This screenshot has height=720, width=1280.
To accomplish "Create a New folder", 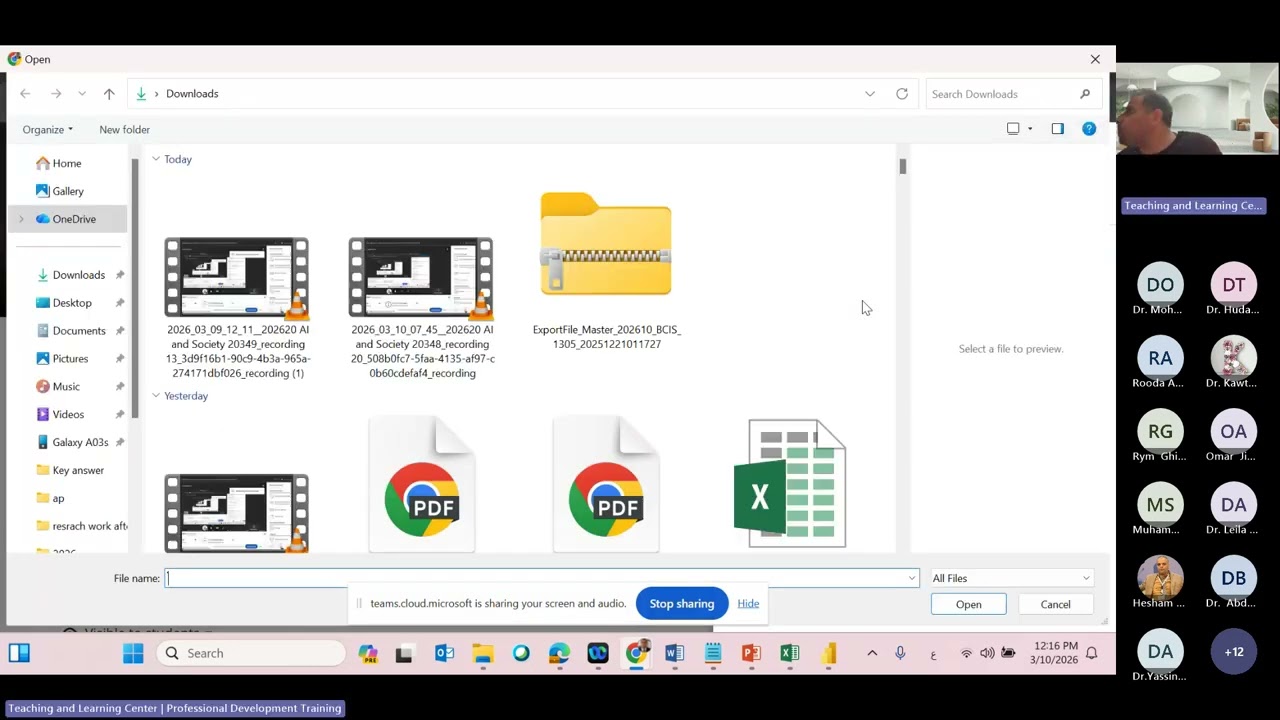I will [125, 130].
